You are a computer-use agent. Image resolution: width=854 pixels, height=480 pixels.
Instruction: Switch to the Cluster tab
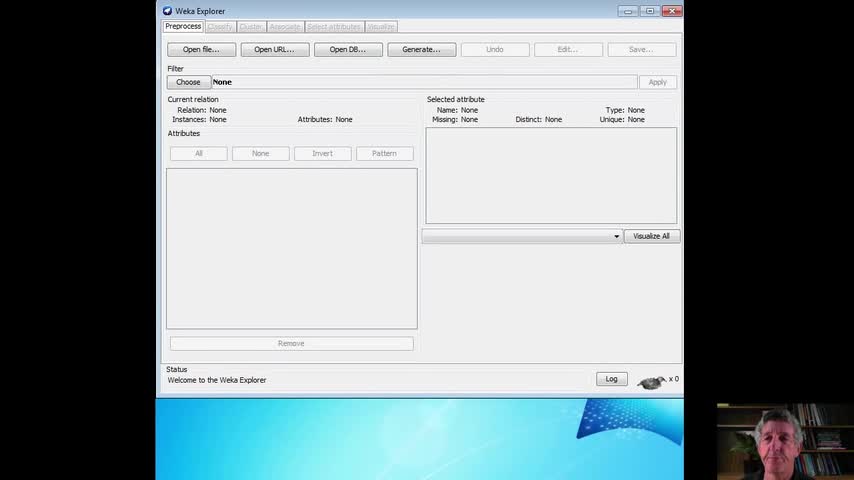point(251,27)
